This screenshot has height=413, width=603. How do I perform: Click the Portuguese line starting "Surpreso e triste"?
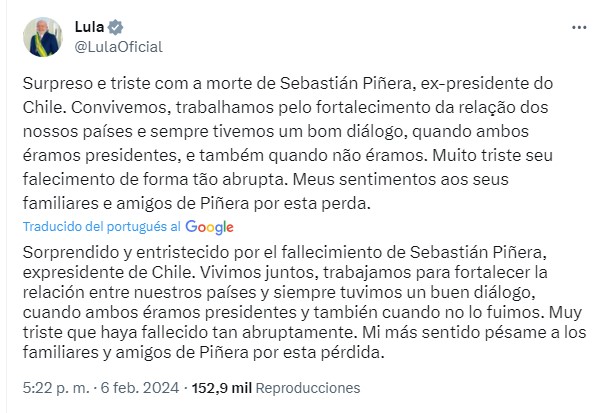tap(200, 89)
